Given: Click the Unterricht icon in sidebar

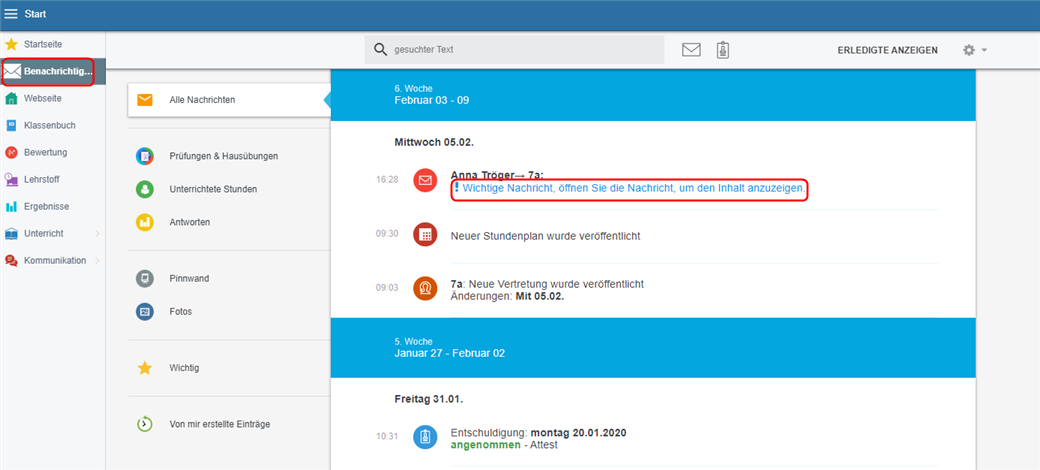Looking at the screenshot, I should tap(11, 234).
